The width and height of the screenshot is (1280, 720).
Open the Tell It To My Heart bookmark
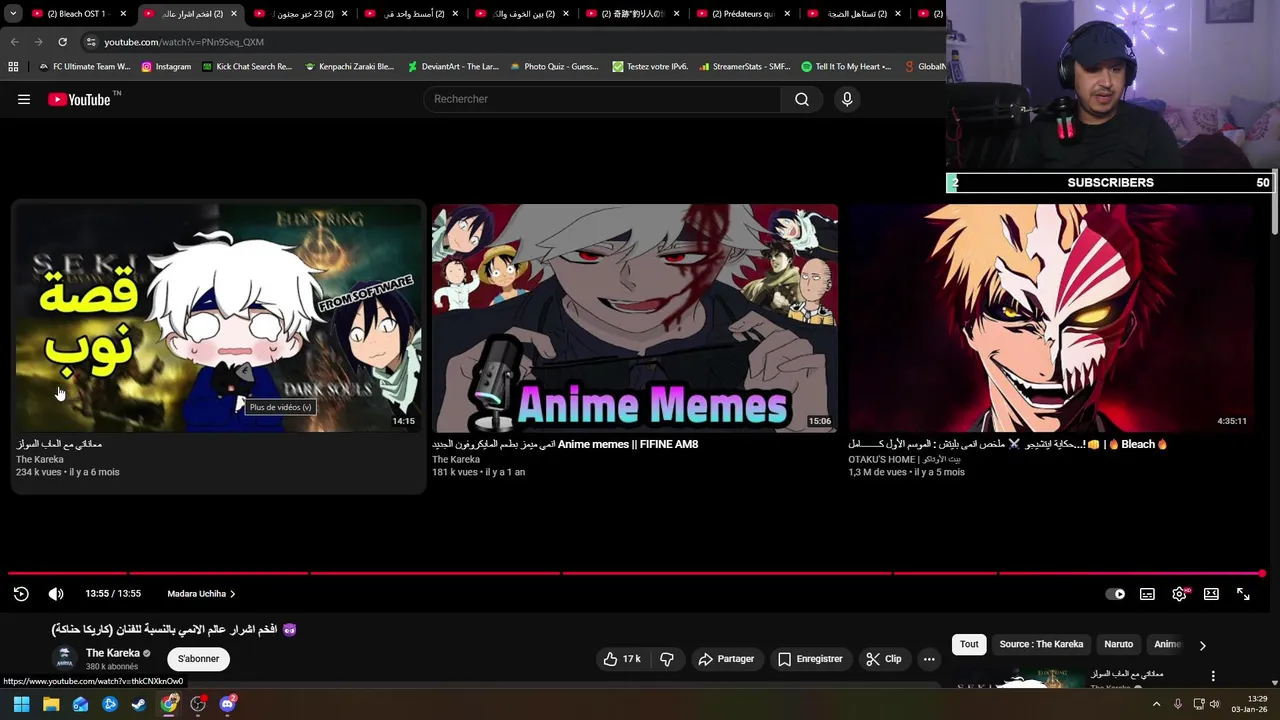click(x=846, y=67)
